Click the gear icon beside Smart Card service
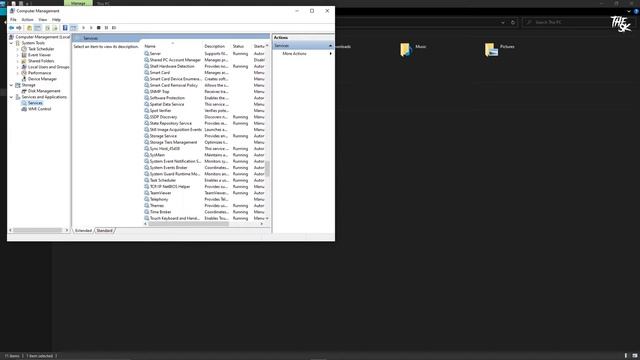Screen dimensions: 640x360 click(x=147, y=72)
